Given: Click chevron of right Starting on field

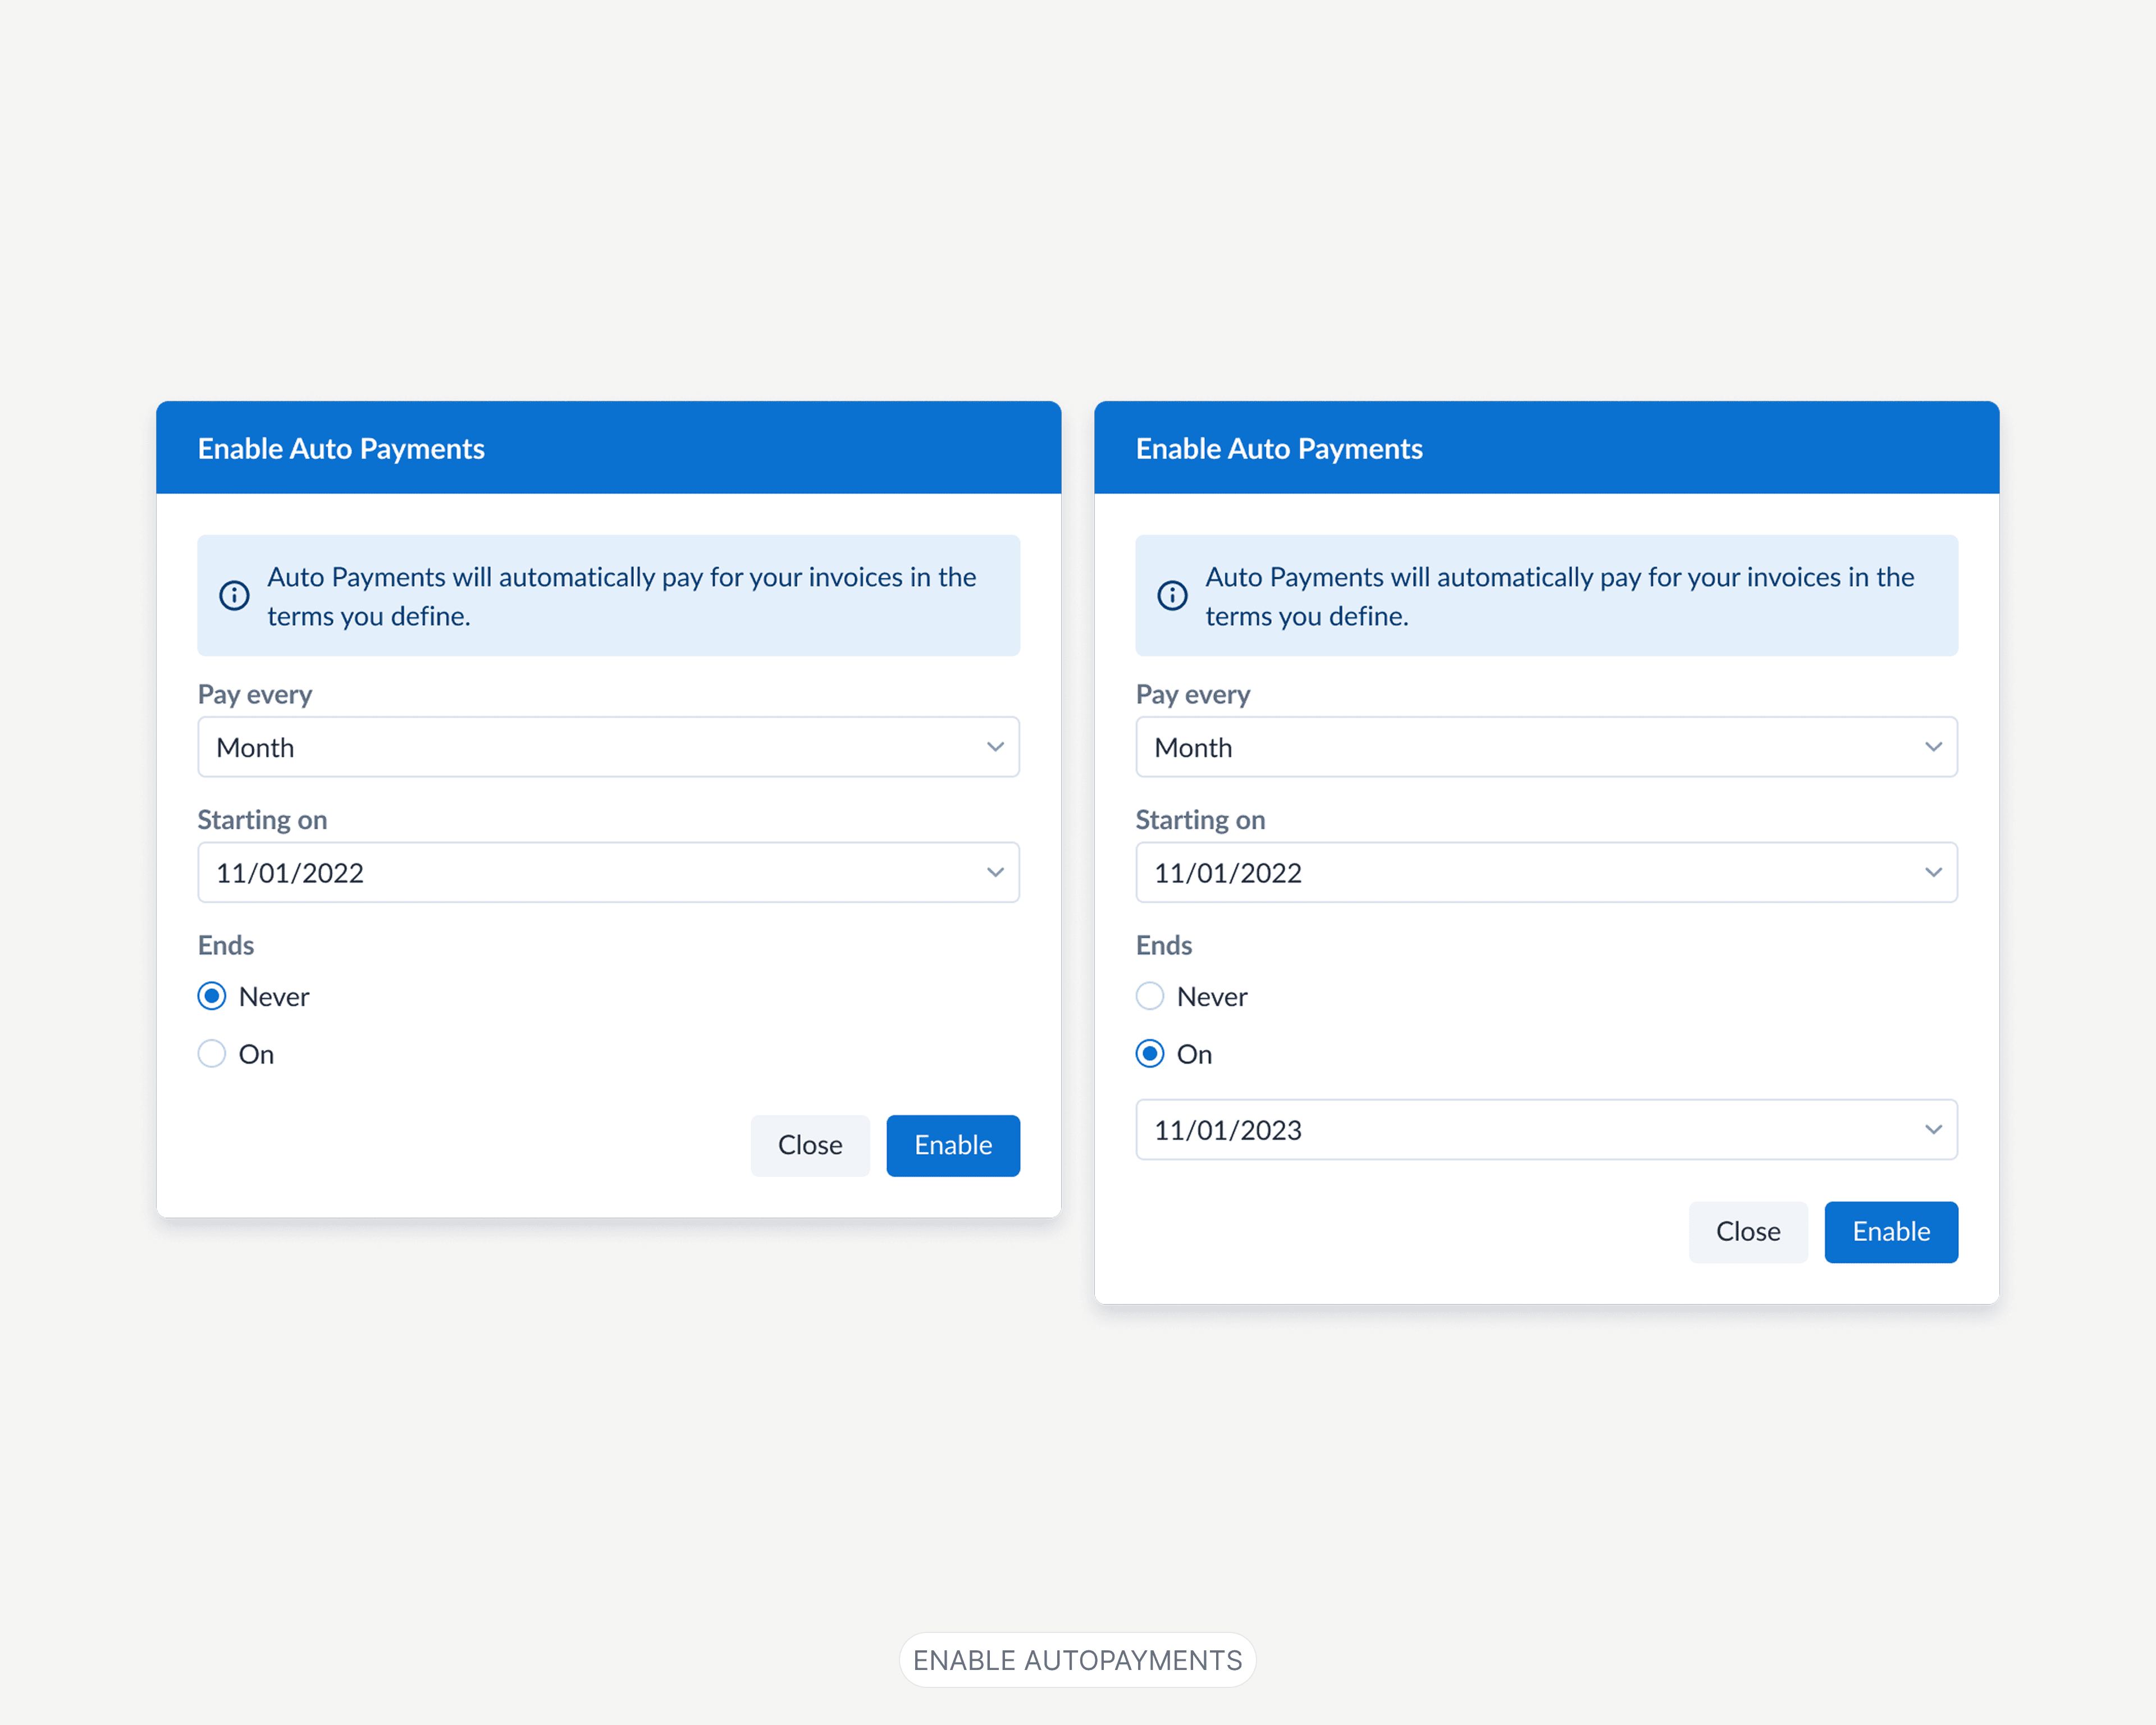Looking at the screenshot, I should 1933,872.
